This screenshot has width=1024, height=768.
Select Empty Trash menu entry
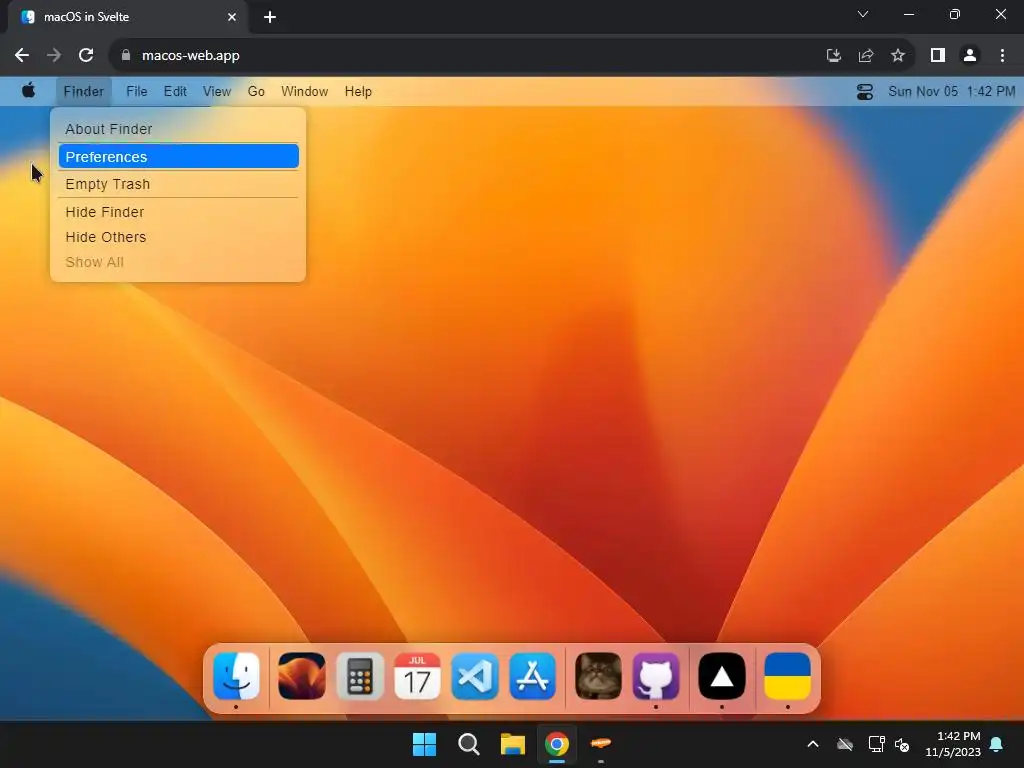tap(178, 184)
